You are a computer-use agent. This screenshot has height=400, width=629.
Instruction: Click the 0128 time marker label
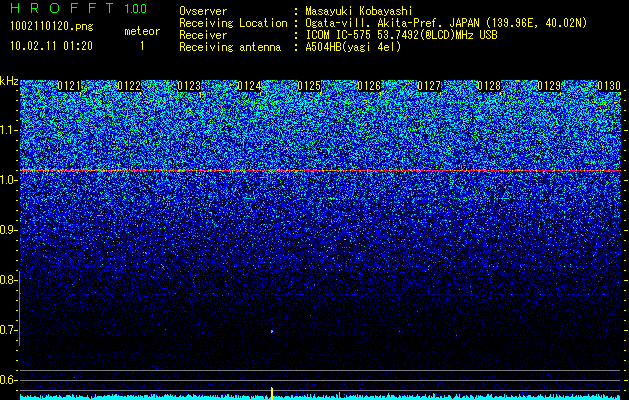[x=489, y=86]
